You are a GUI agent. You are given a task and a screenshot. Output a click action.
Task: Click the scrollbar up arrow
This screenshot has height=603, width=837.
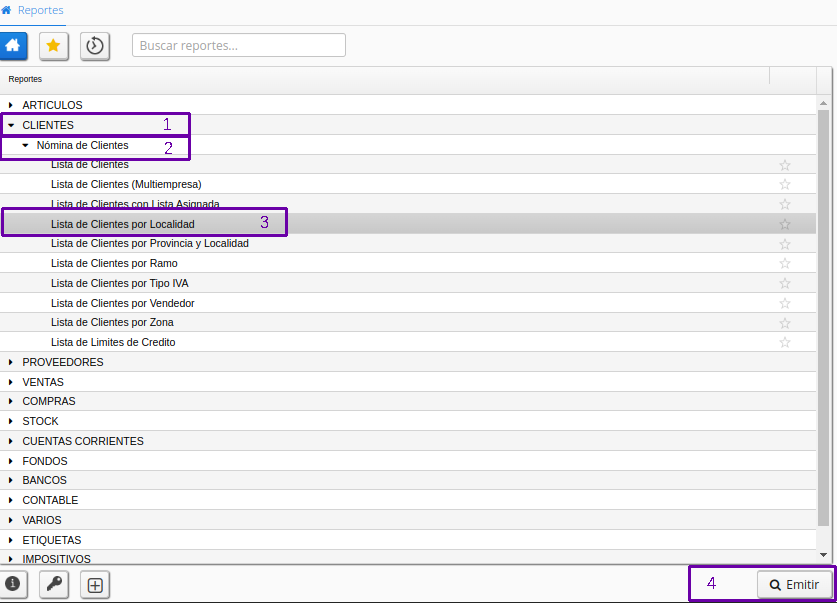point(824,103)
